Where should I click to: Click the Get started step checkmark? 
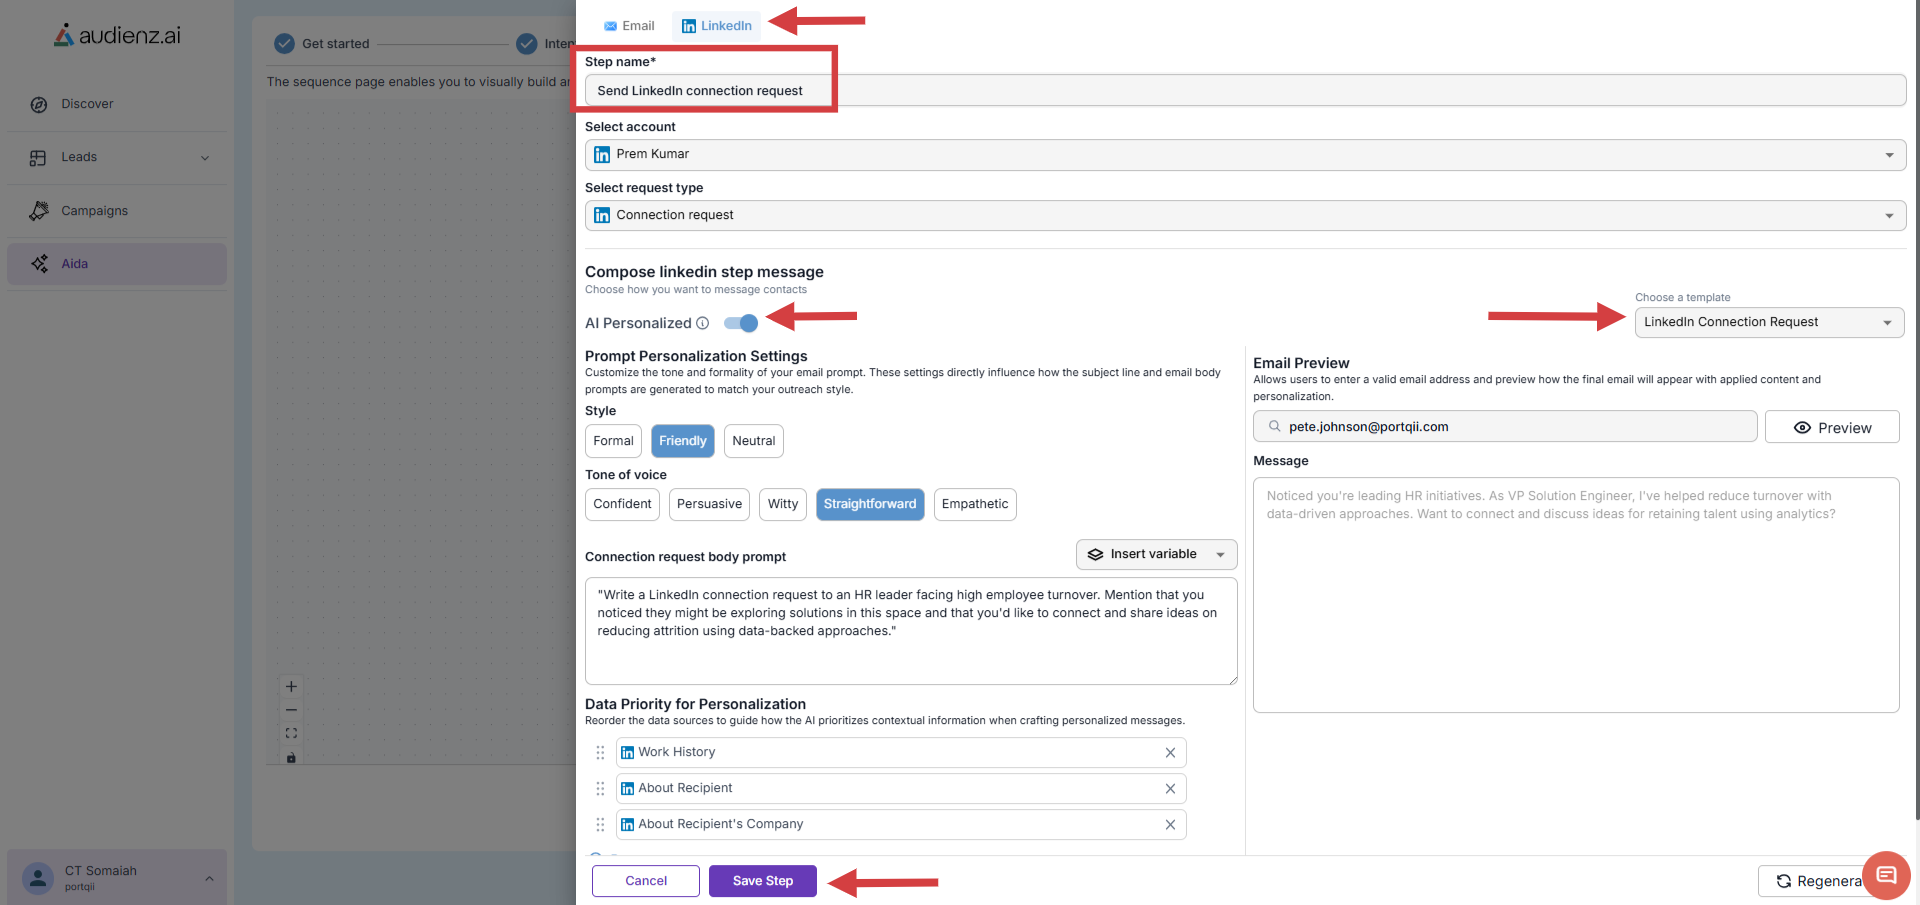(284, 44)
